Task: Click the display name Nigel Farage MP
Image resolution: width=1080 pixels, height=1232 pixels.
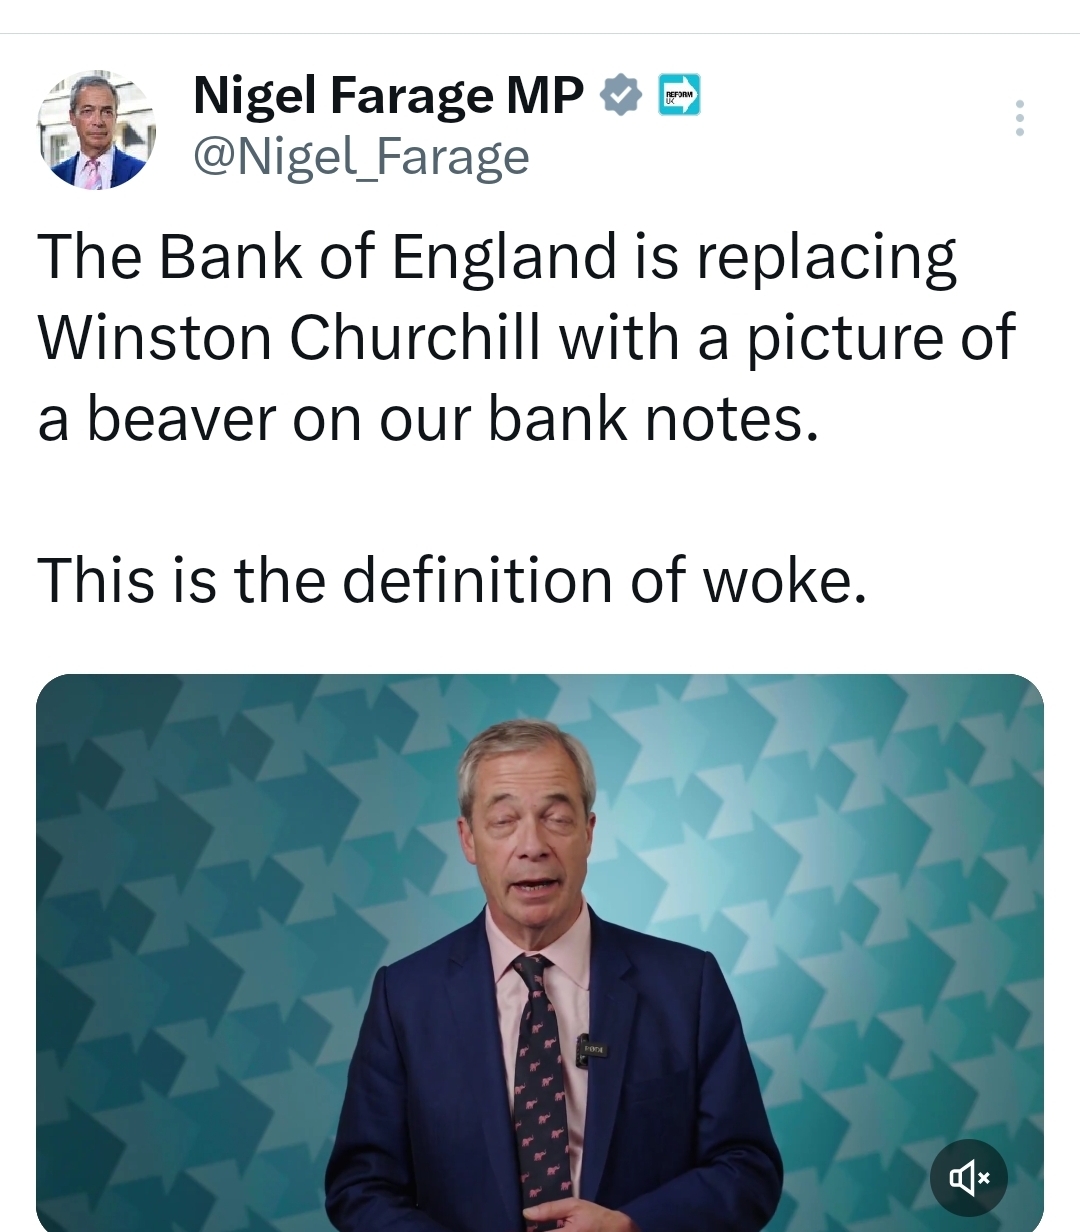Action: 388,96
